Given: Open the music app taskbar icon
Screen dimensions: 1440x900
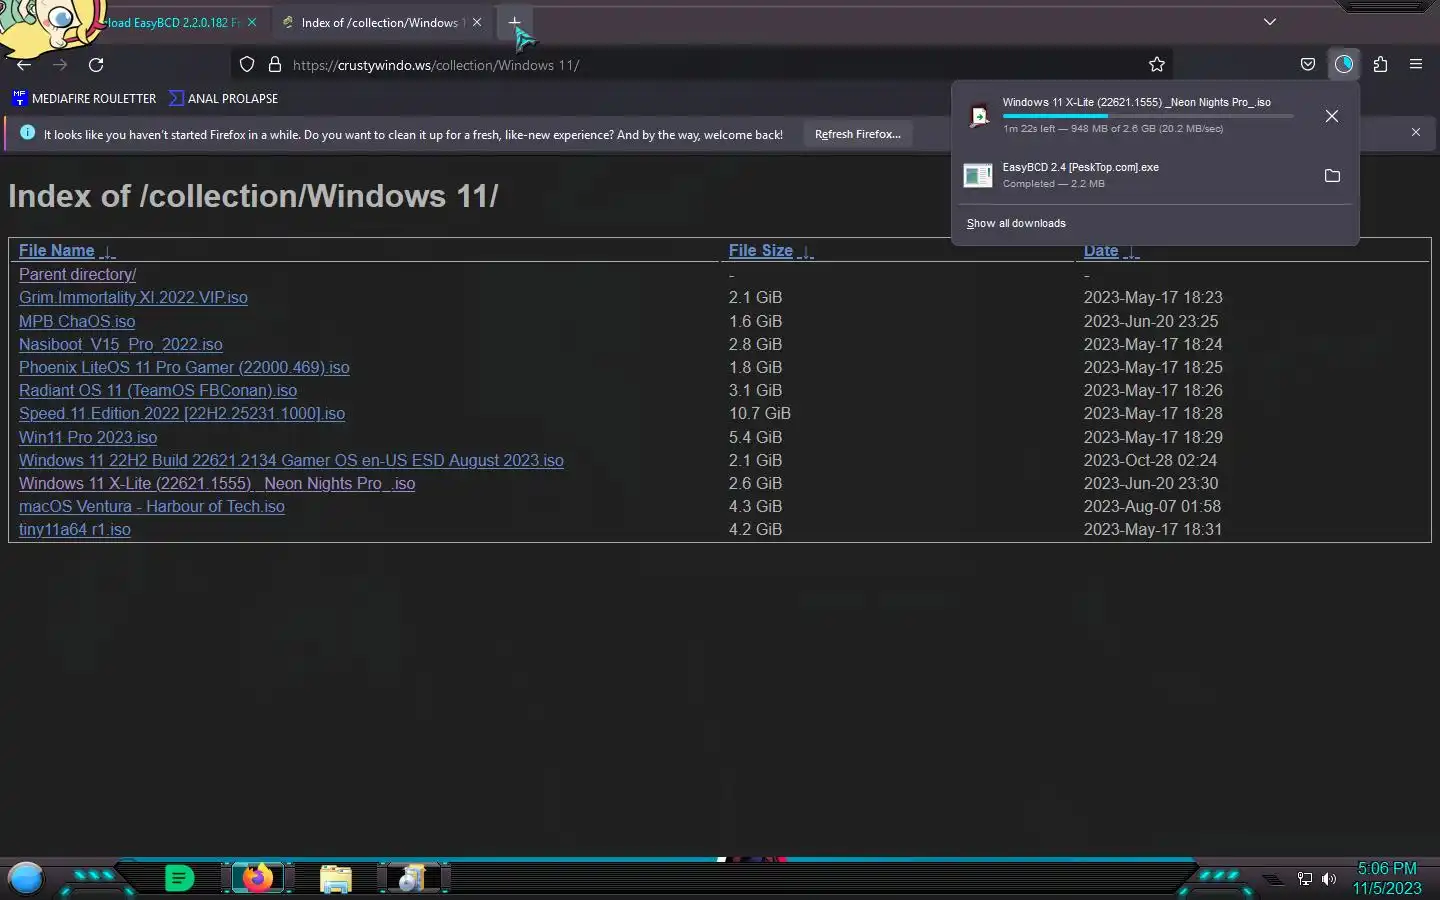Looking at the screenshot, I should pyautogui.click(x=411, y=878).
